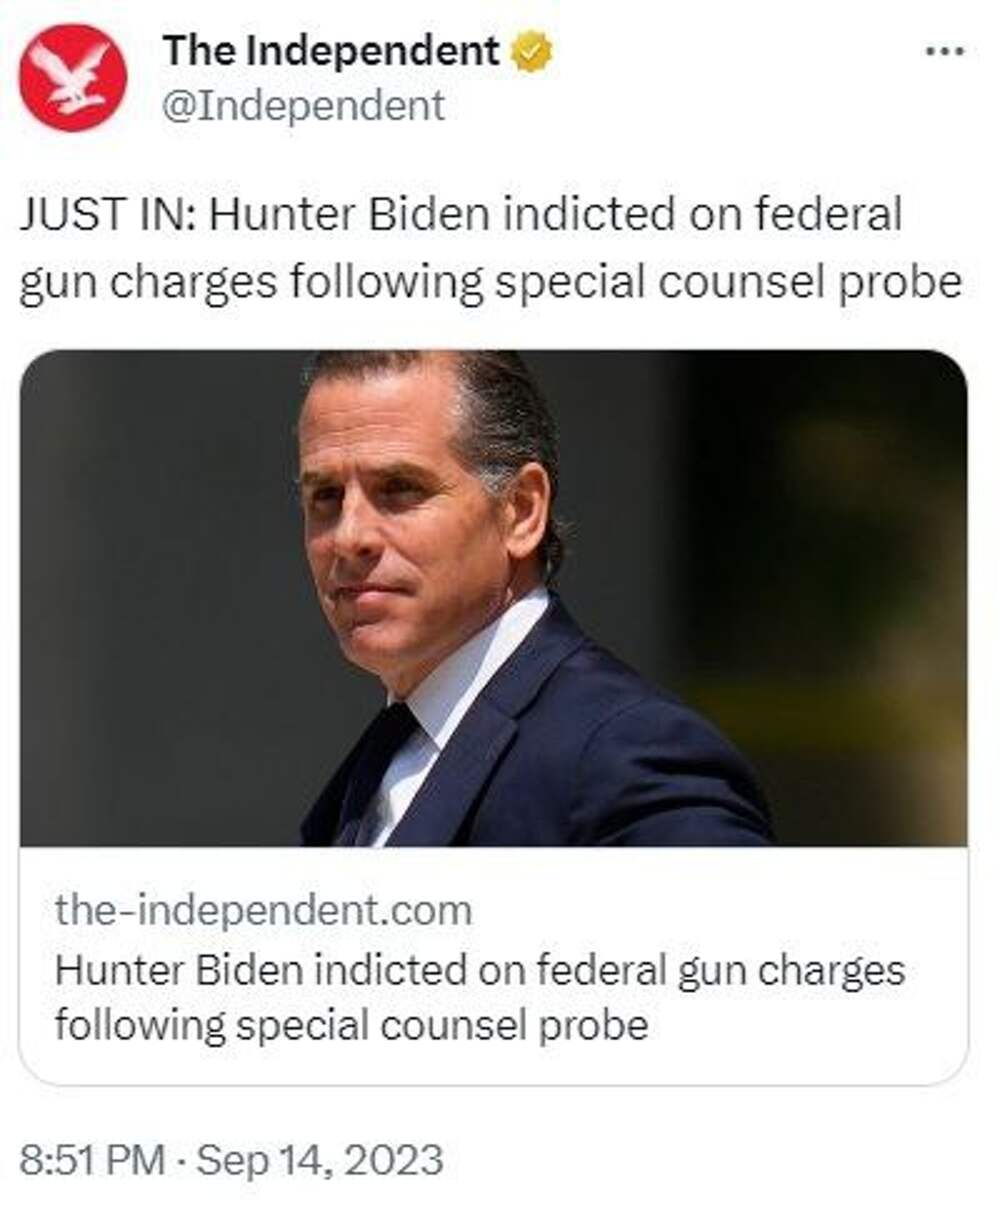The image size is (1000, 1207).
Task: Open the article photo of man in suit
Action: tap(493, 598)
